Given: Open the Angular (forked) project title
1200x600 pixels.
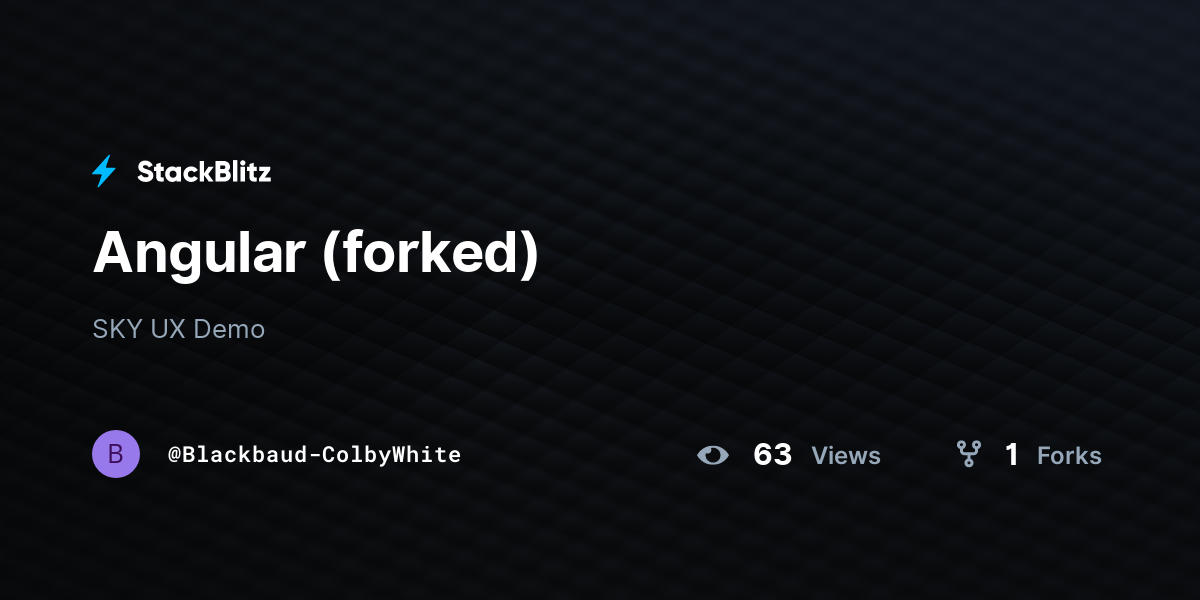Looking at the screenshot, I should point(316,254).
